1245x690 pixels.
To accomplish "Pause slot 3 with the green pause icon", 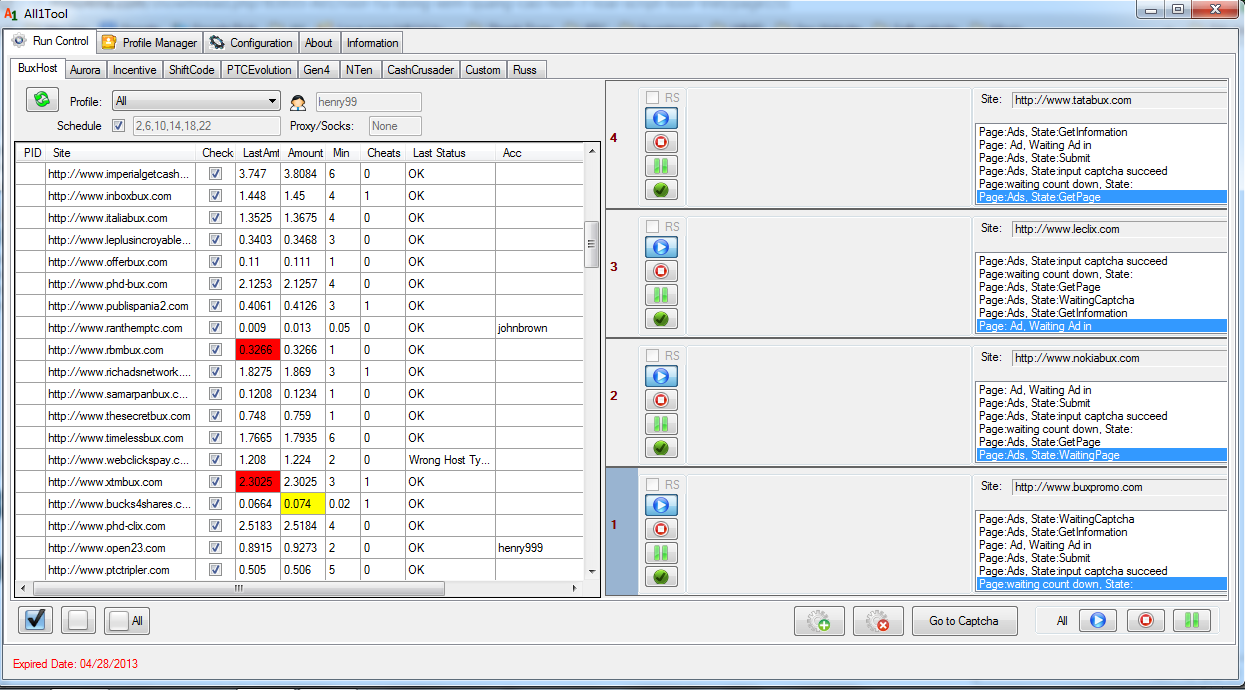I will [x=660, y=295].
